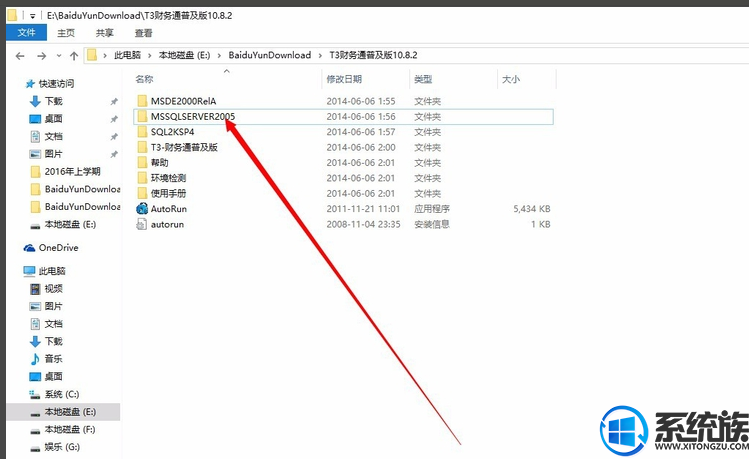
Task: Select the 帮助 folder icon
Action: (x=142, y=162)
